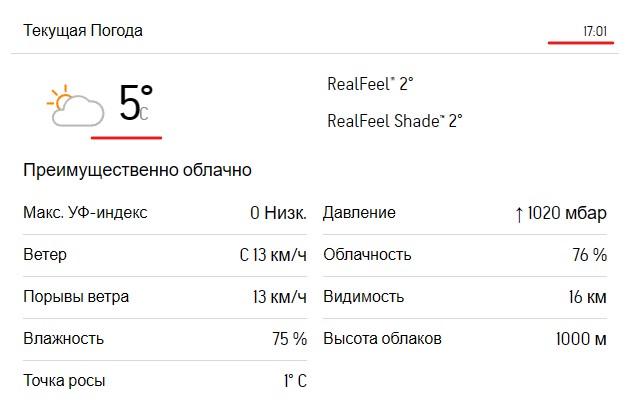
Task: Click the Видимость row label
Action: 363,297
